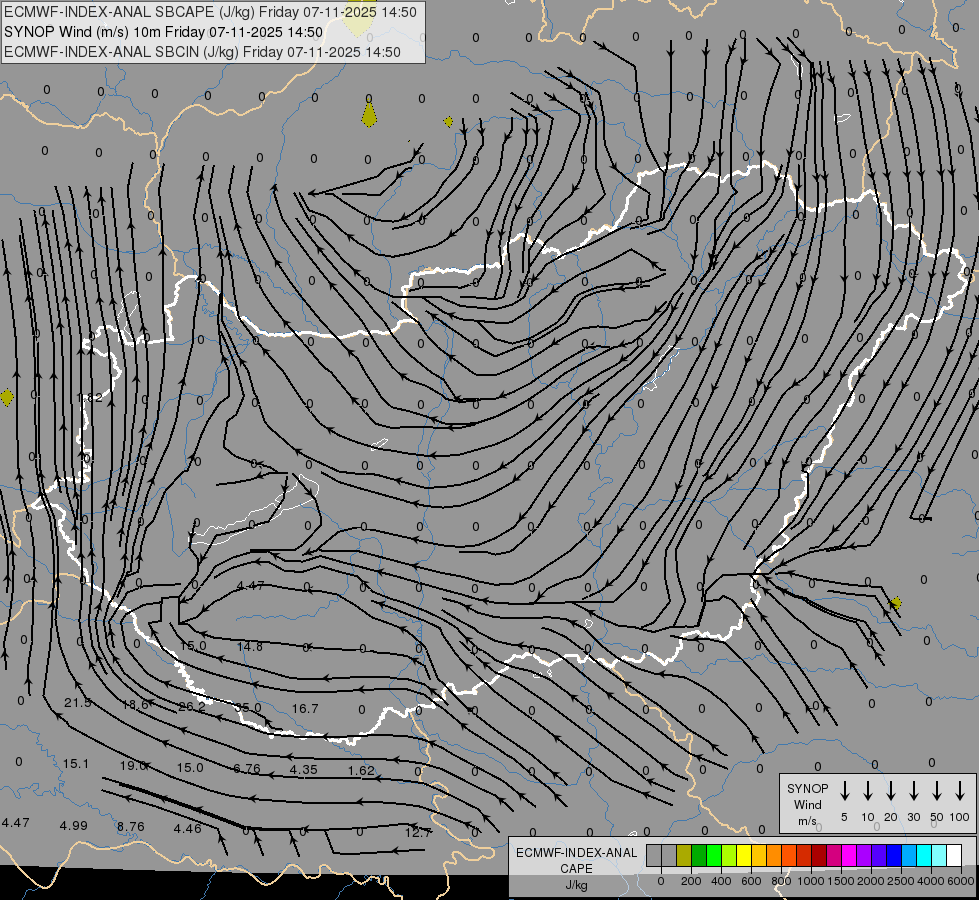Screen dimensions: 979x900
Task: Click the 8.76 CAPE value on map
Action: click(130, 826)
